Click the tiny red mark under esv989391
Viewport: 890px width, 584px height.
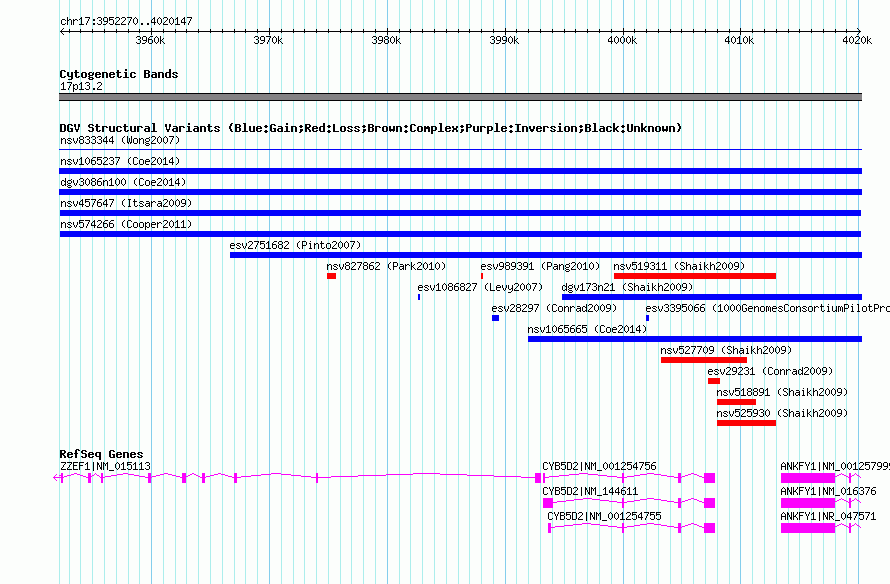click(482, 276)
